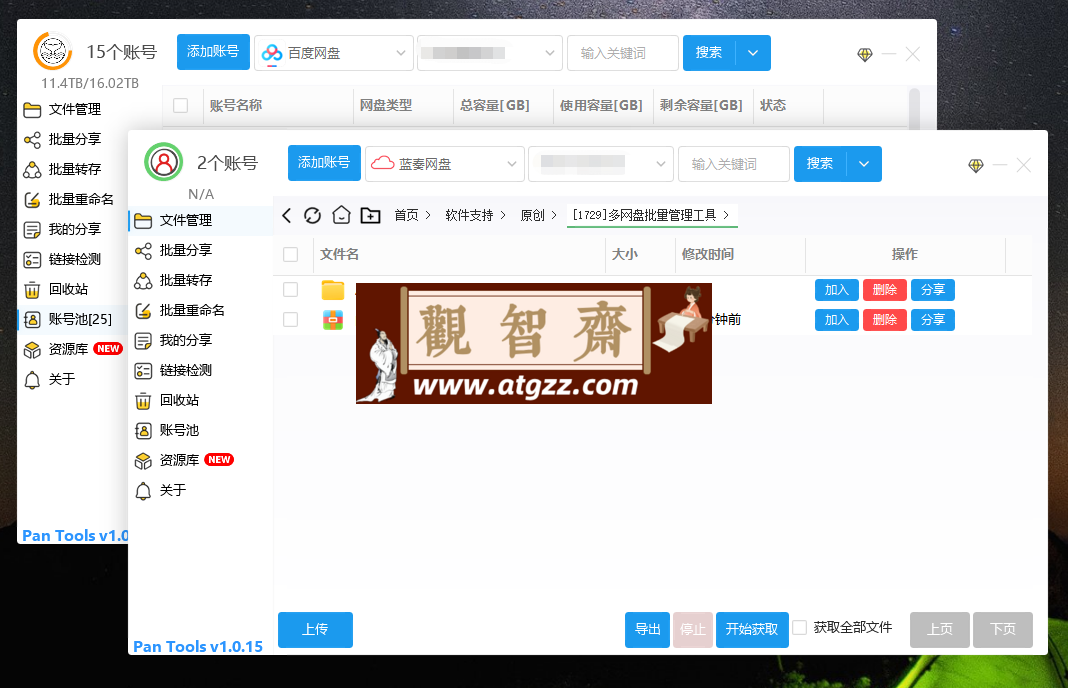Enable the 获取全部文件 checkbox
This screenshot has height=688, width=1068.
(x=800, y=627)
